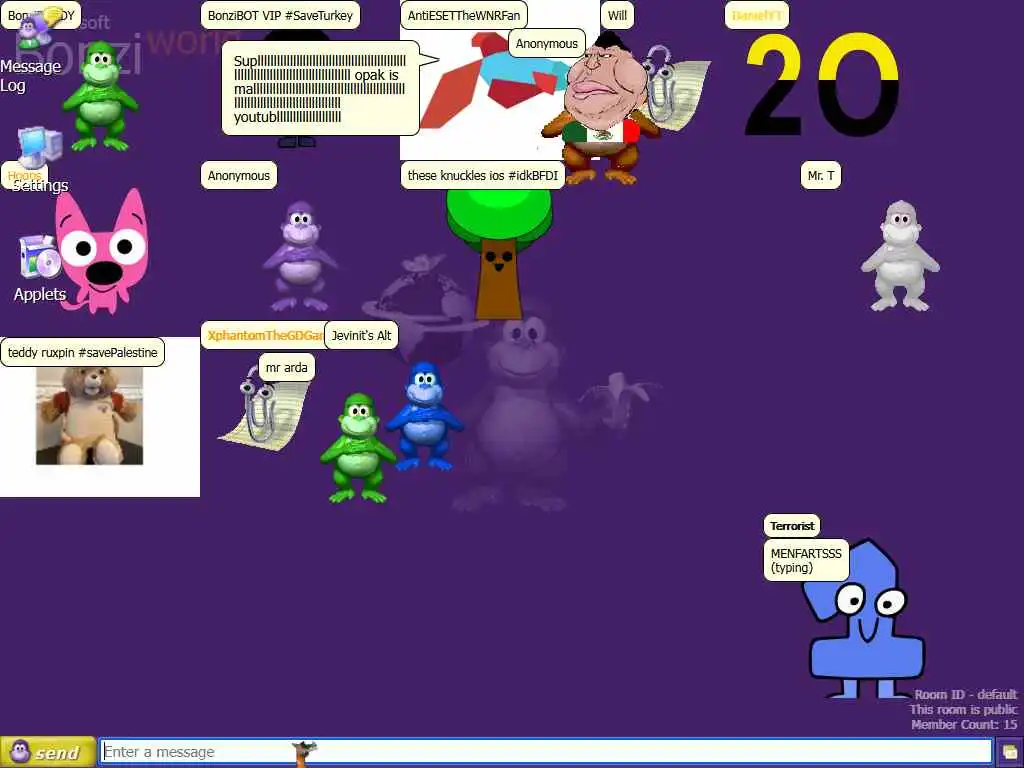Click the Mr. T name tag
The height and width of the screenshot is (768, 1024).
coord(820,175)
